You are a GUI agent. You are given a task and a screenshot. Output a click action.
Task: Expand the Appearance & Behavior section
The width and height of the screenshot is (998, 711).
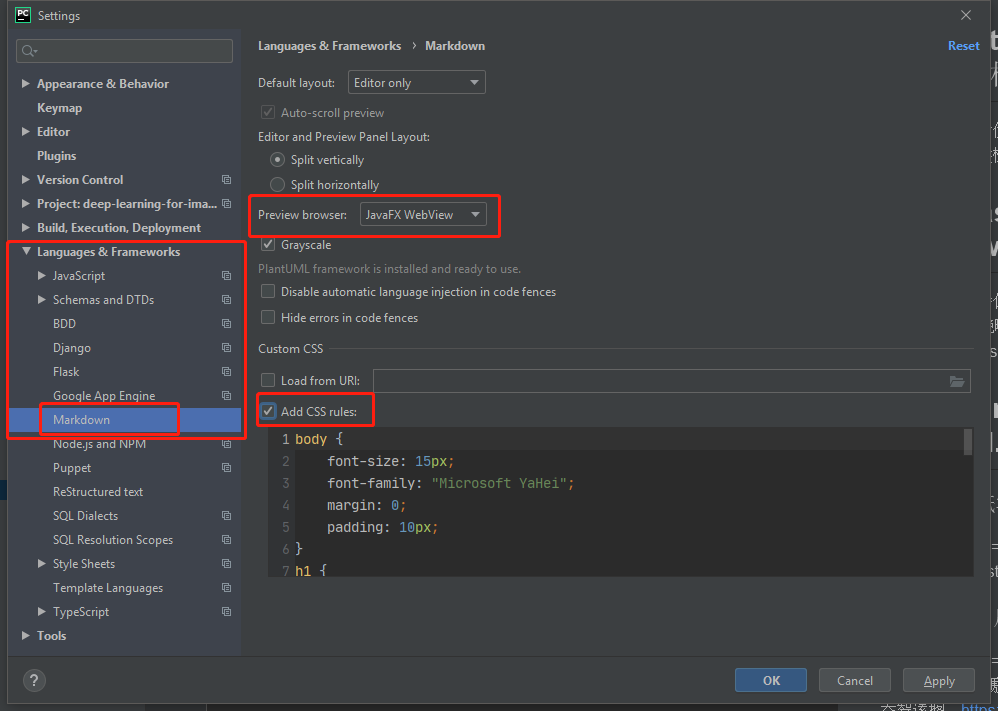[26, 83]
